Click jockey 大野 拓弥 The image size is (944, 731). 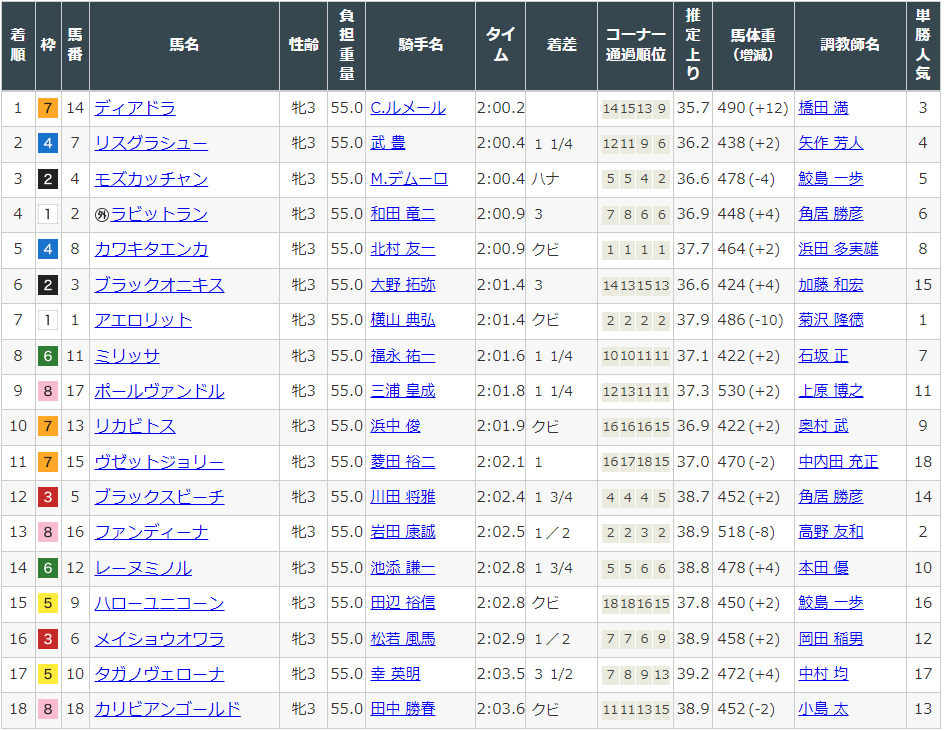pos(403,284)
